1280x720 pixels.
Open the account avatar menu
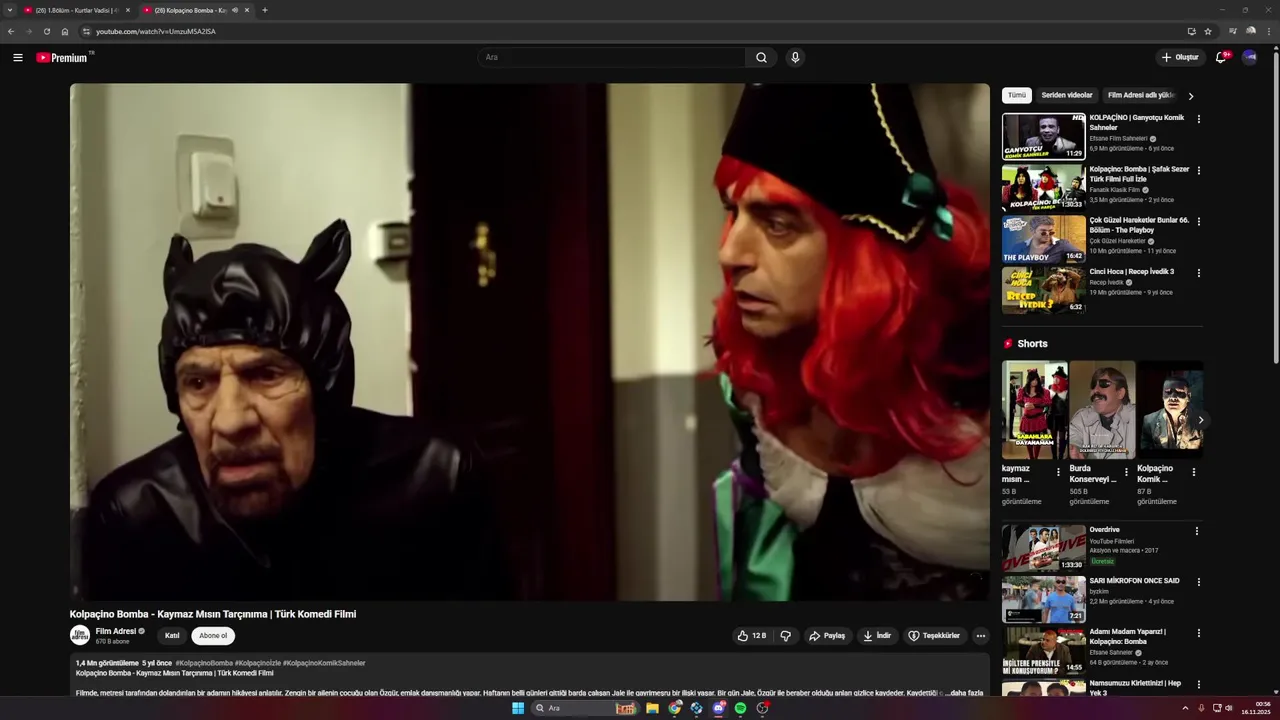(x=1250, y=58)
